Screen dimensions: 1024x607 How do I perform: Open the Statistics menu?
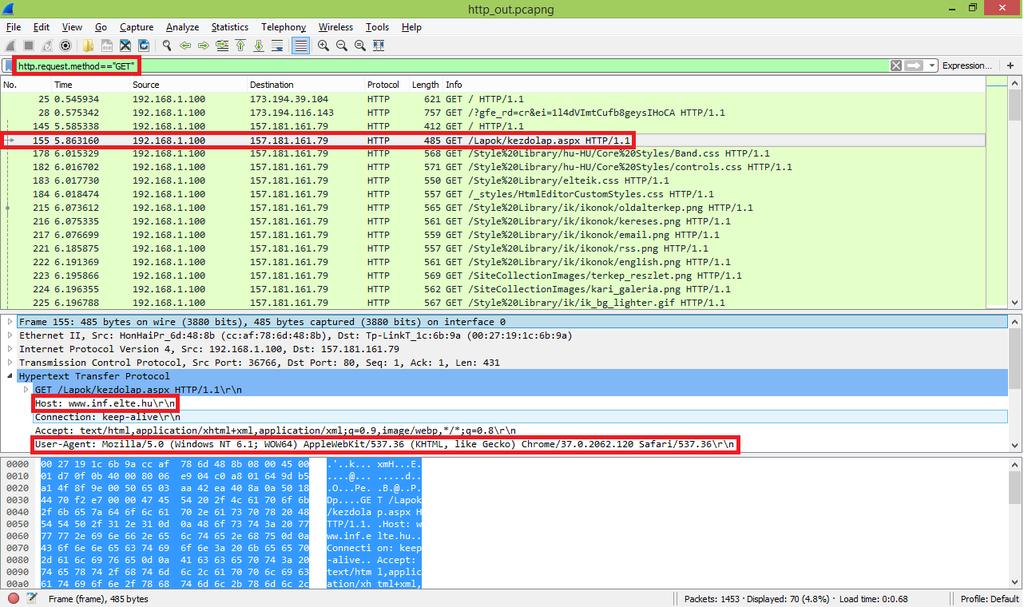point(229,27)
